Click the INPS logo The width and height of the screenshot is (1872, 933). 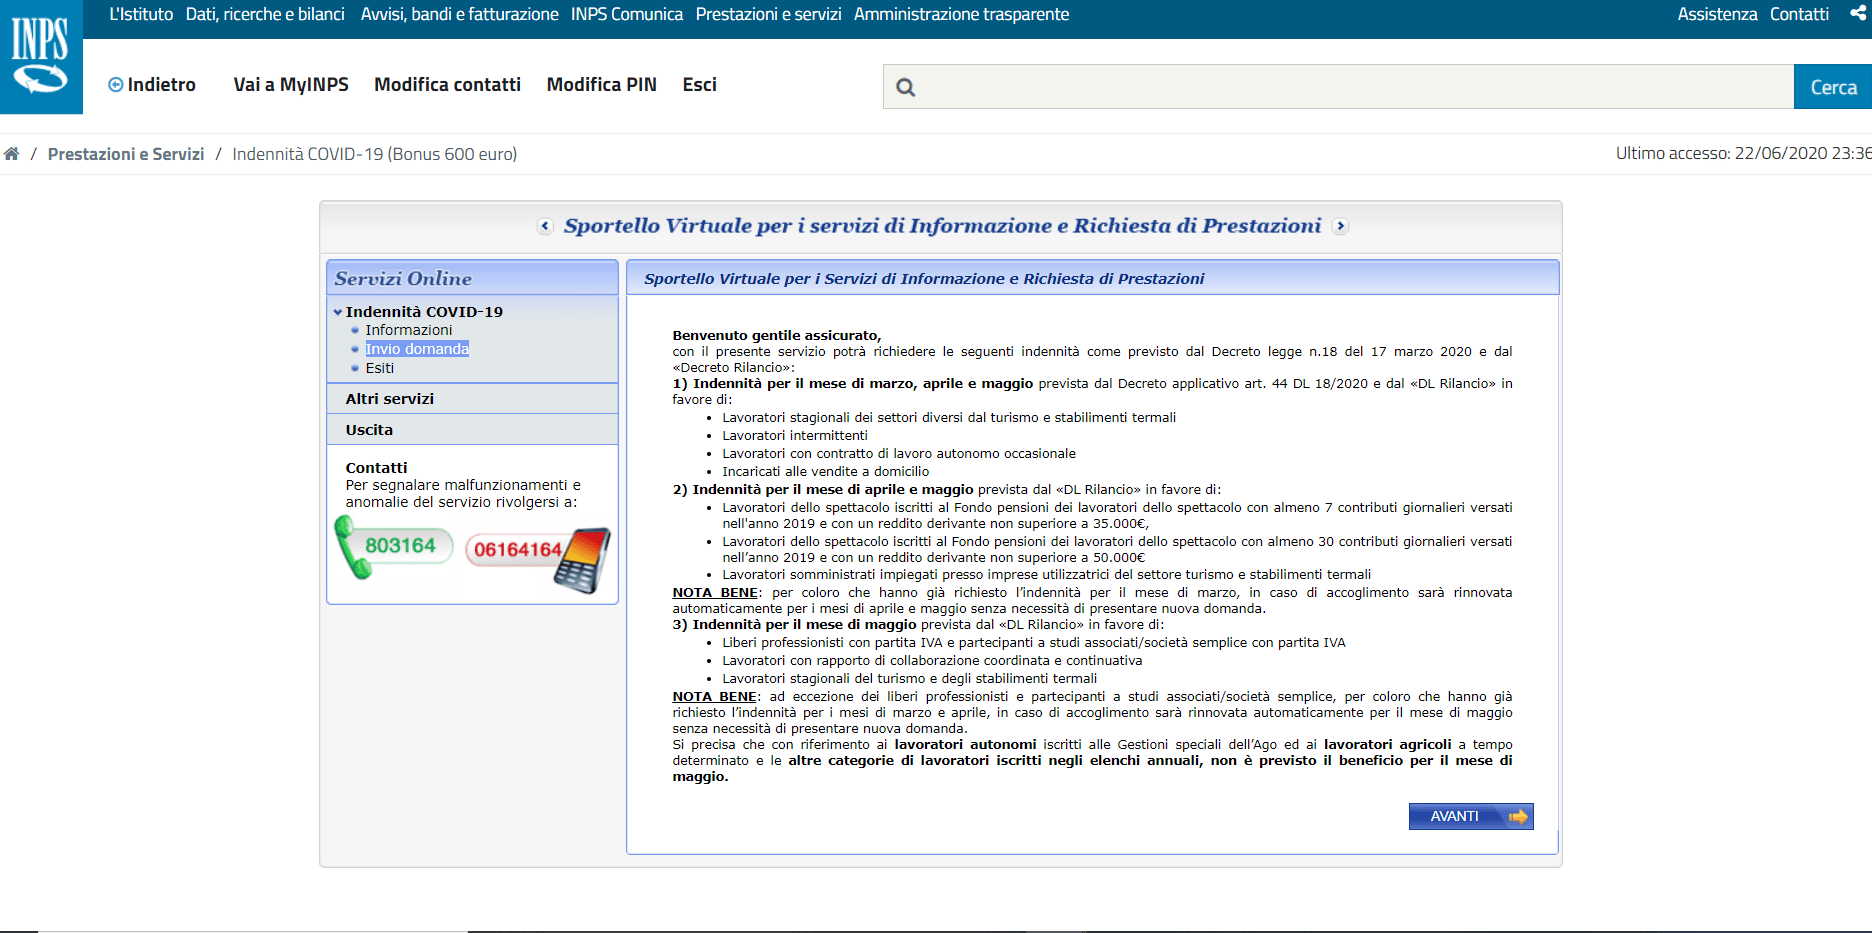coord(41,57)
